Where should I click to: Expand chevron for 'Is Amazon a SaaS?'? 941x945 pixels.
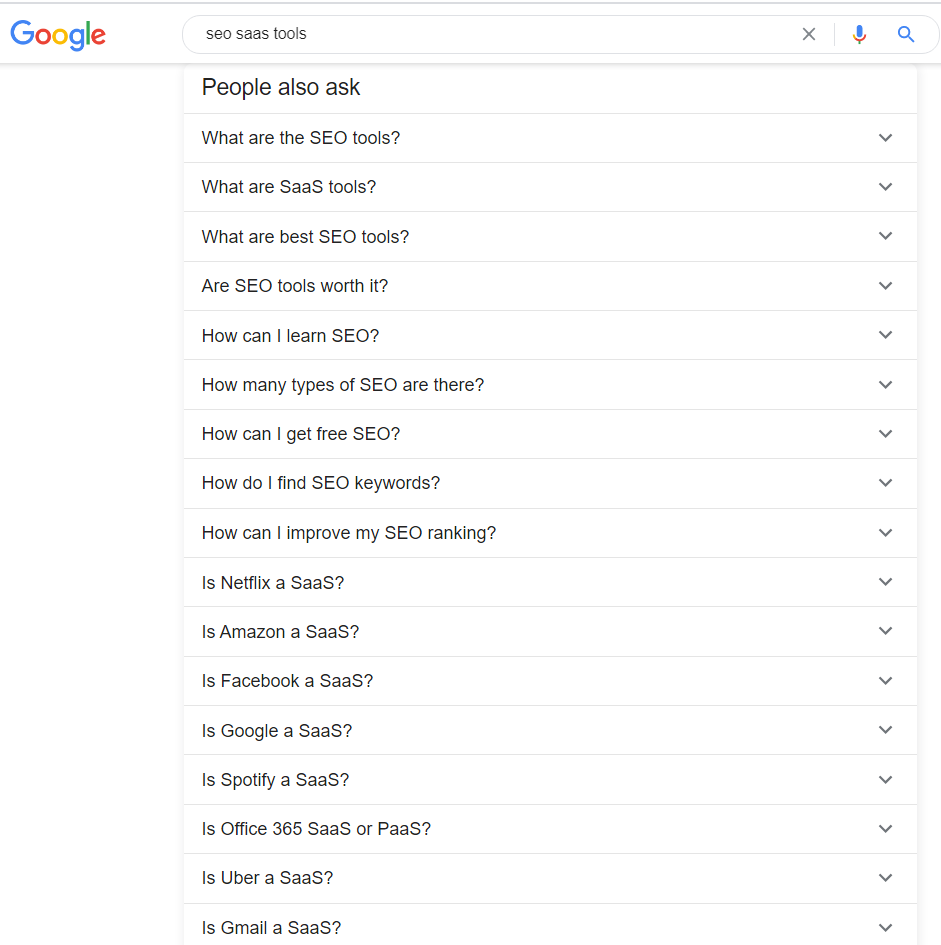886,631
